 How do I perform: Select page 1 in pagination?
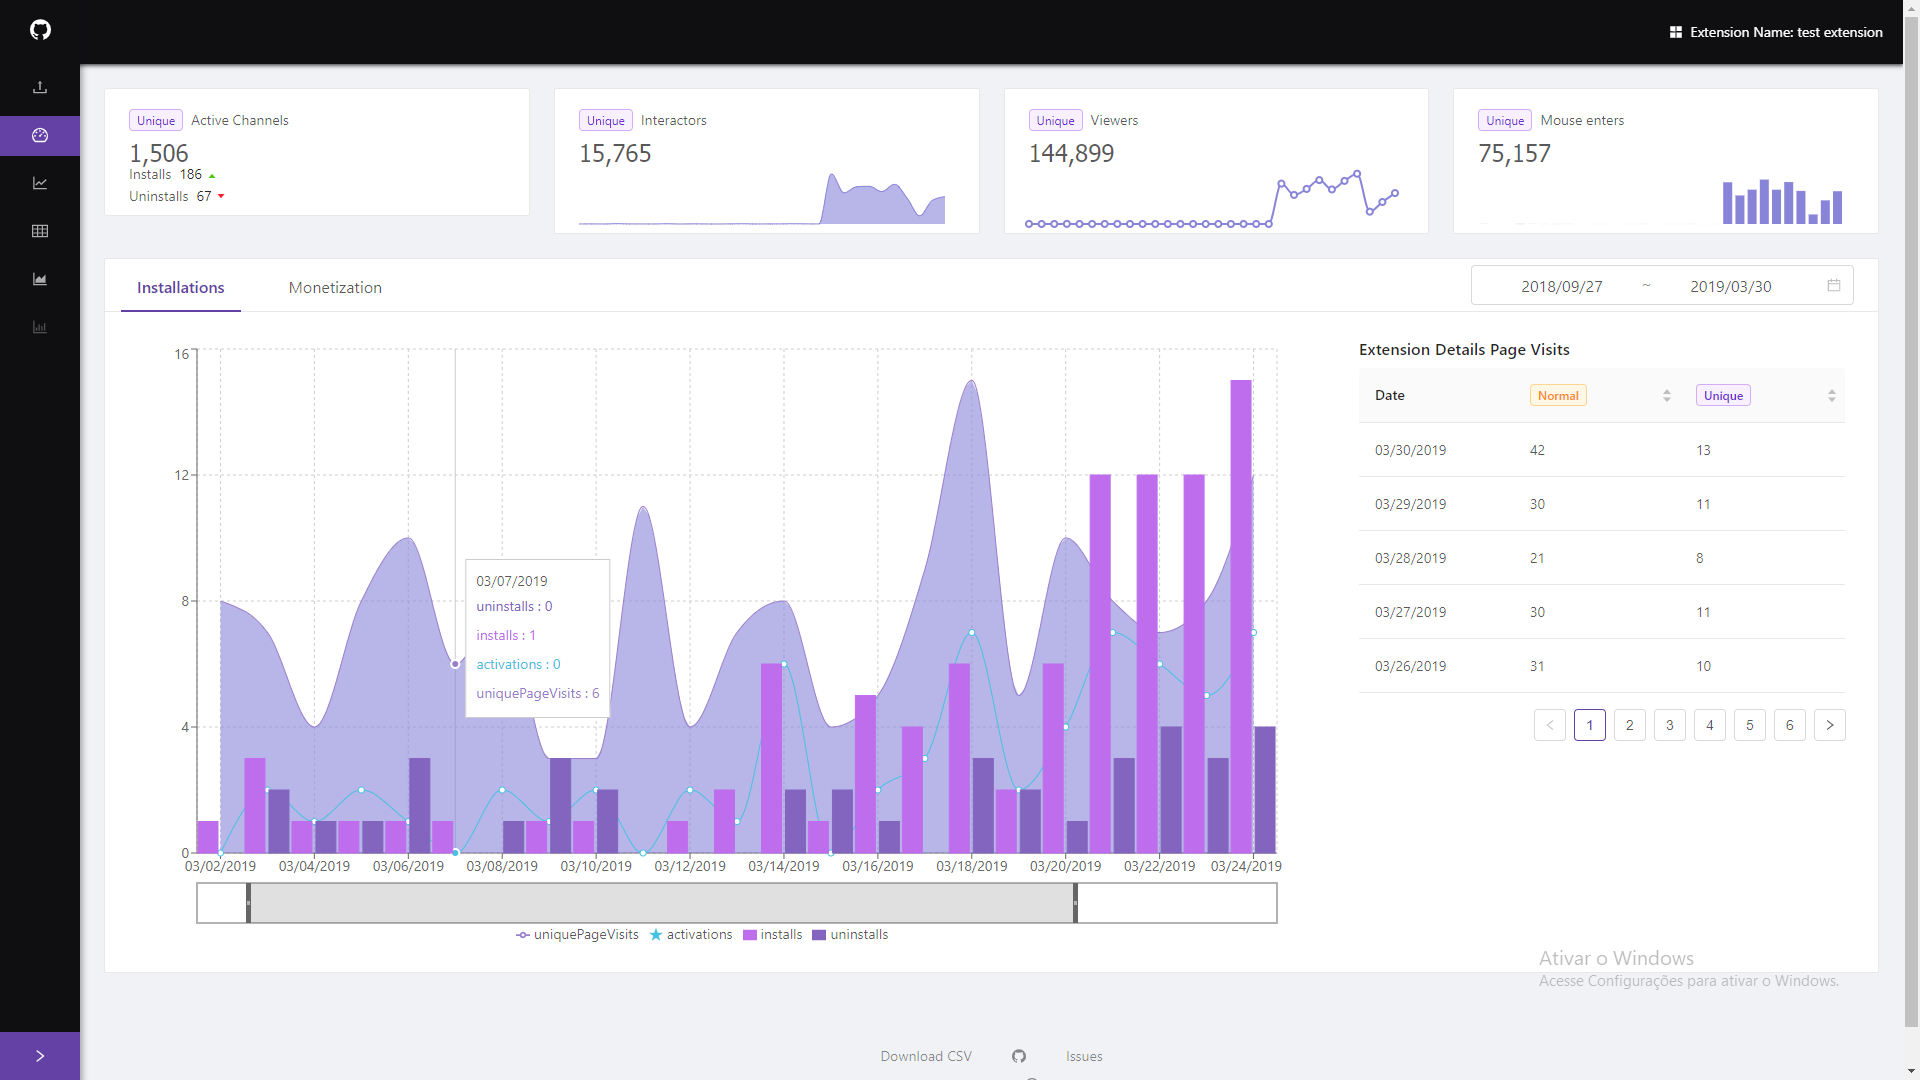point(1590,725)
